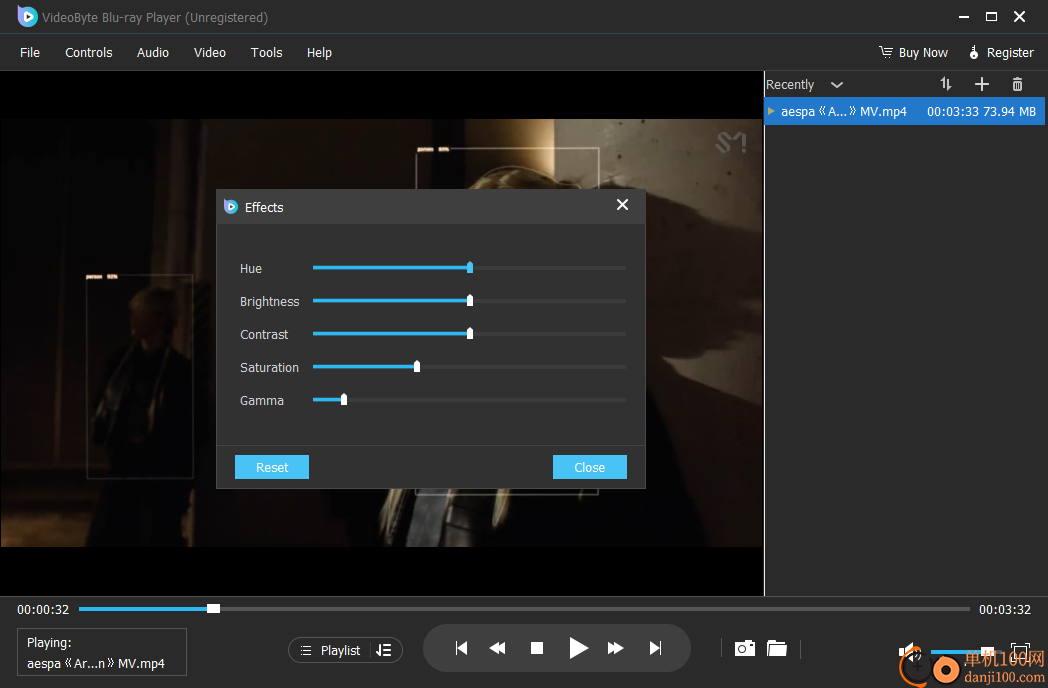Rewind the video
The image size is (1048, 688).
click(x=497, y=648)
